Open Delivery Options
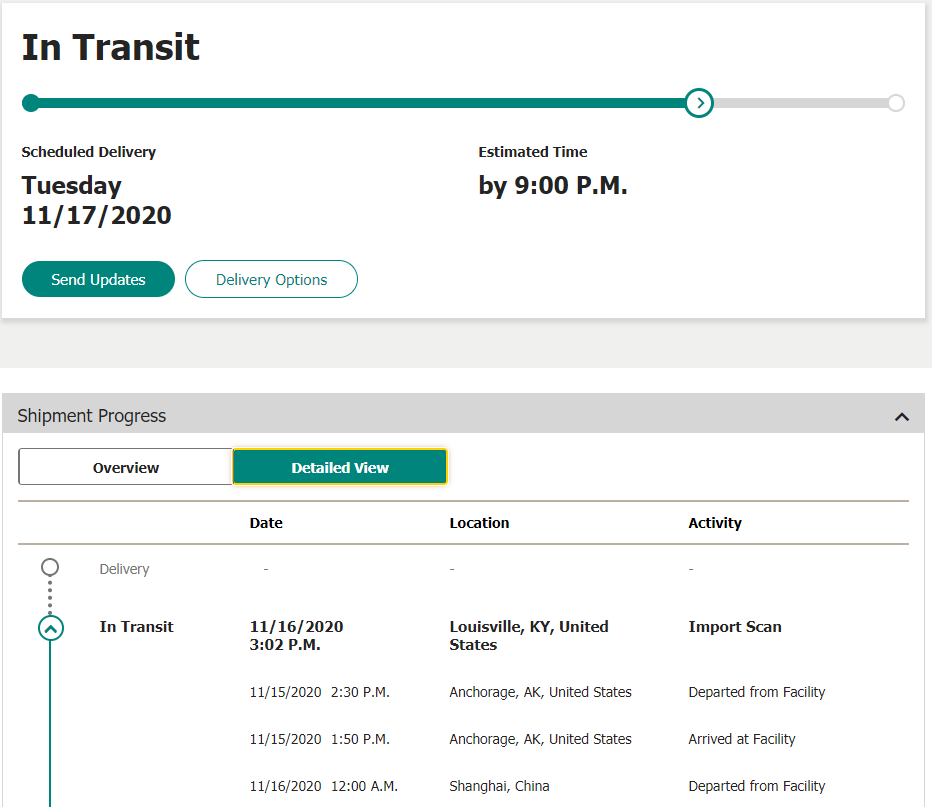The image size is (932, 807). [x=271, y=280]
